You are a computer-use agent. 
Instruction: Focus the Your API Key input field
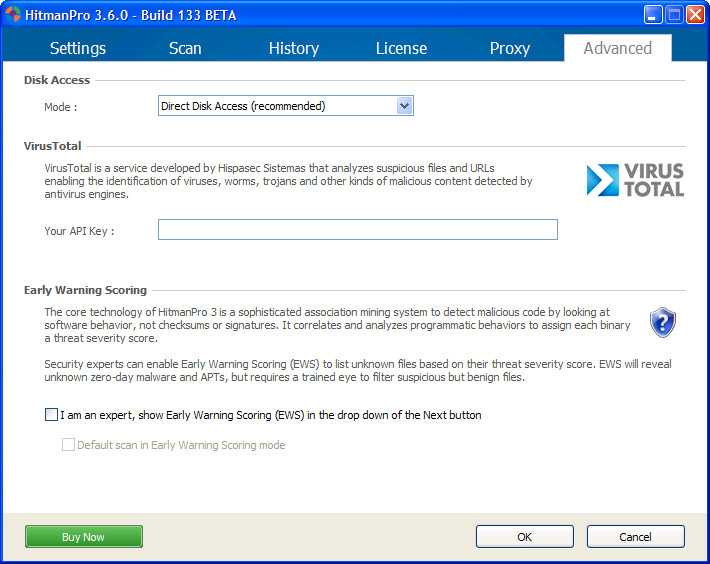(x=358, y=229)
